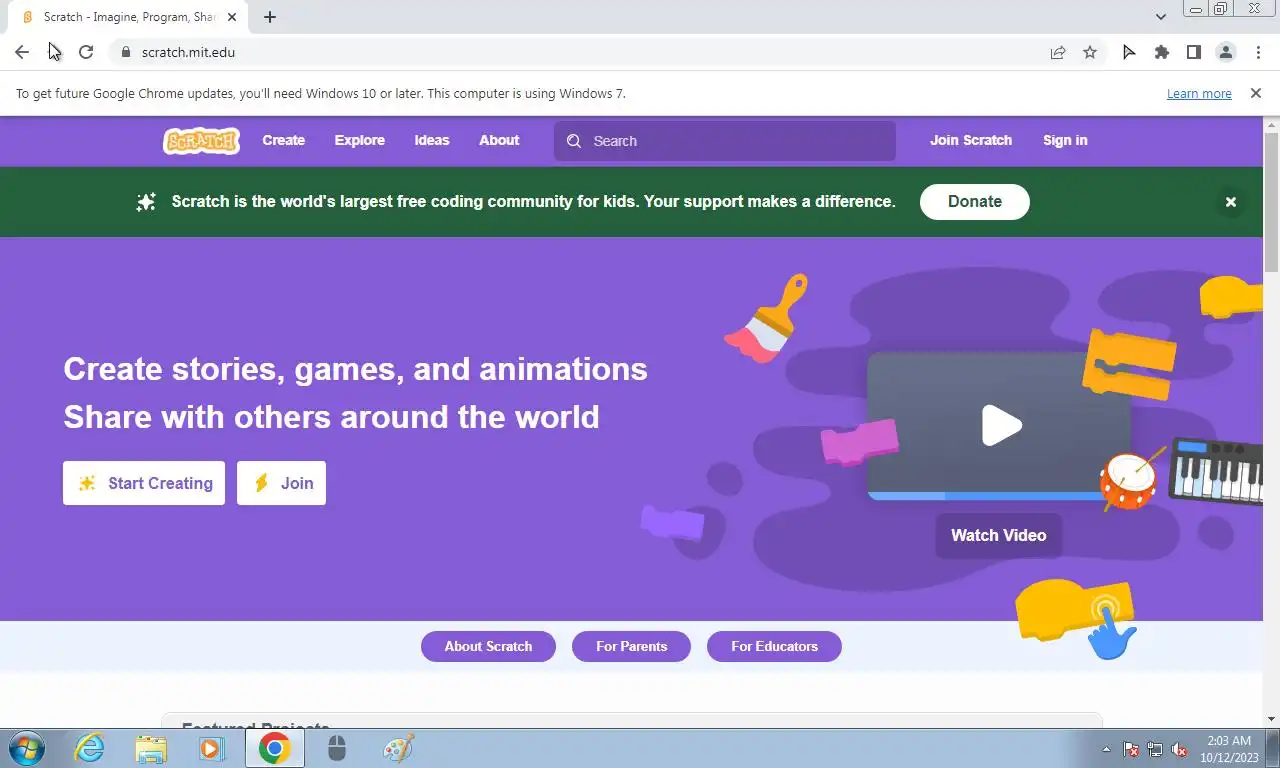The height and width of the screenshot is (768, 1280).
Task: Open Chrome three-dot menu
Action: pos(1258,52)
